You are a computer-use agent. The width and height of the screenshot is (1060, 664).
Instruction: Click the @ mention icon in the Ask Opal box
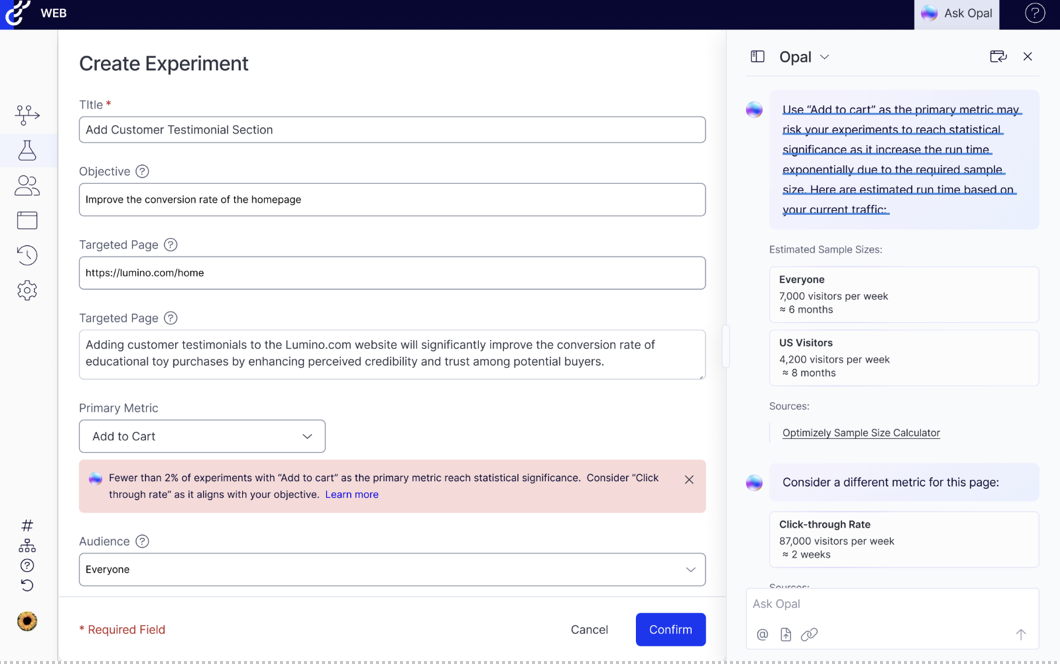762,634
